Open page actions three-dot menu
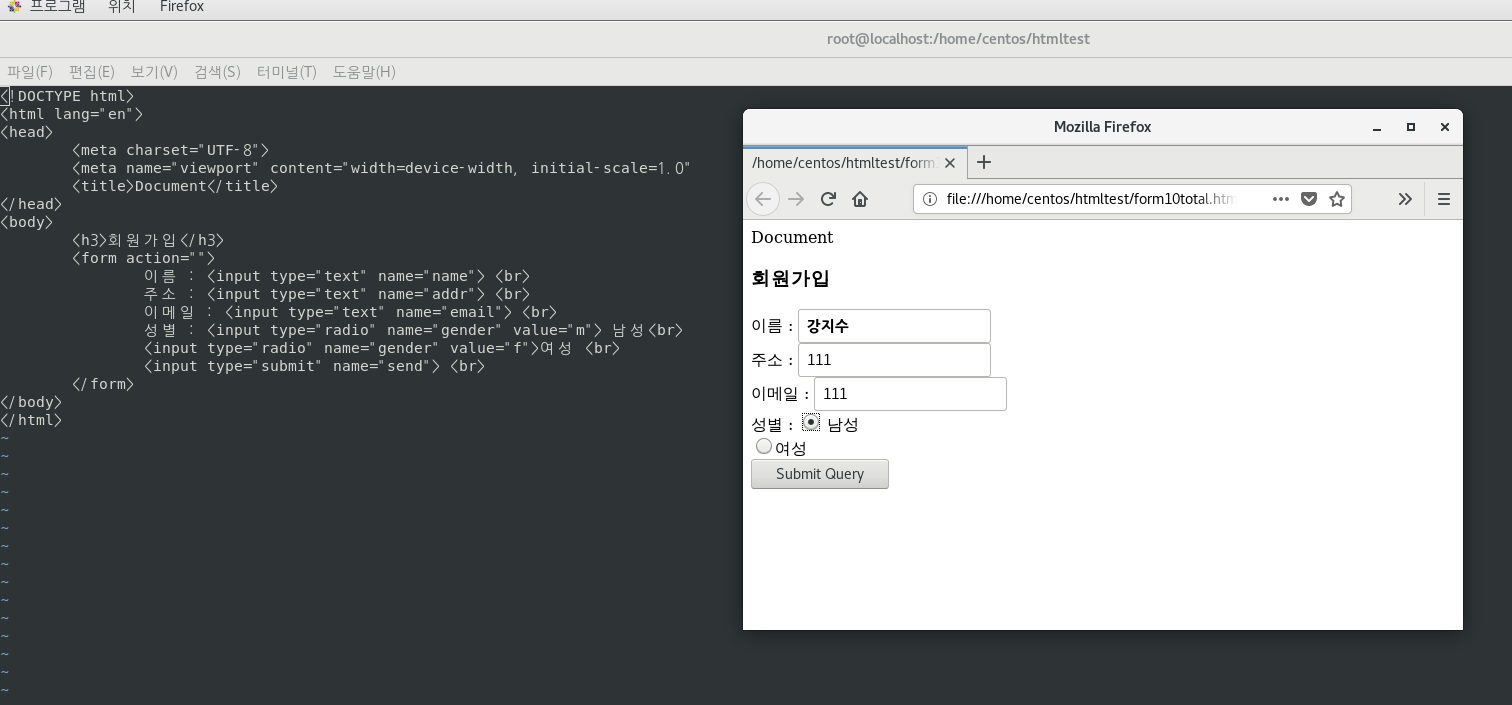Viewport: 1512px width, 705px height. tap(1280, 199)
